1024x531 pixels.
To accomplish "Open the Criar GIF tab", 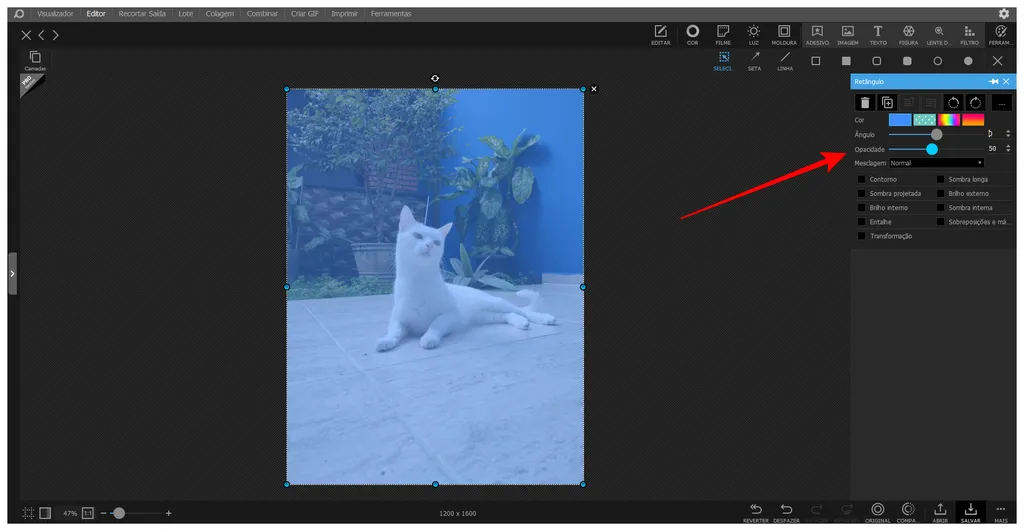I will 304,14.
